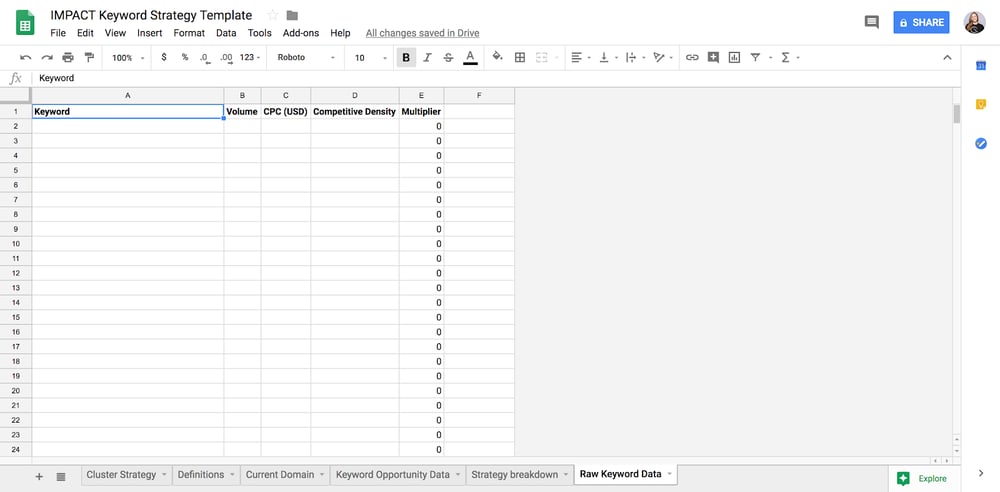
Task: Star the document title
Action: (x=272, y=15)
